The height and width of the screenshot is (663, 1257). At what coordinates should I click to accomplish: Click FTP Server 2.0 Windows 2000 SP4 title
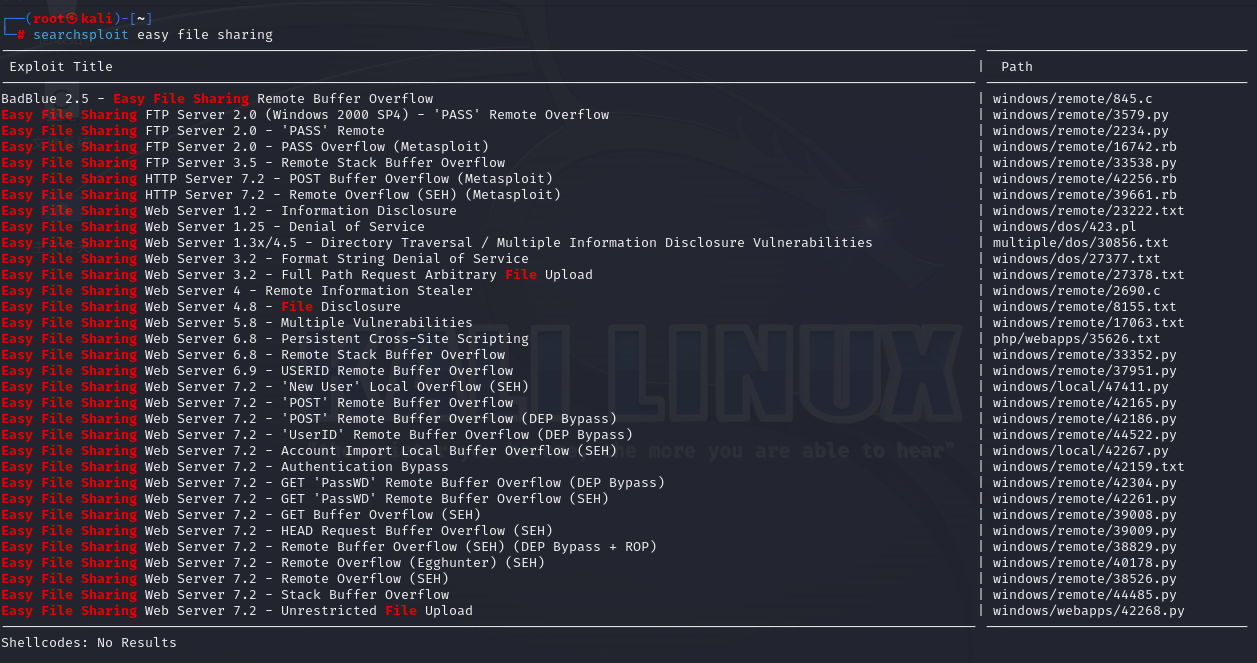click(305, 115)
